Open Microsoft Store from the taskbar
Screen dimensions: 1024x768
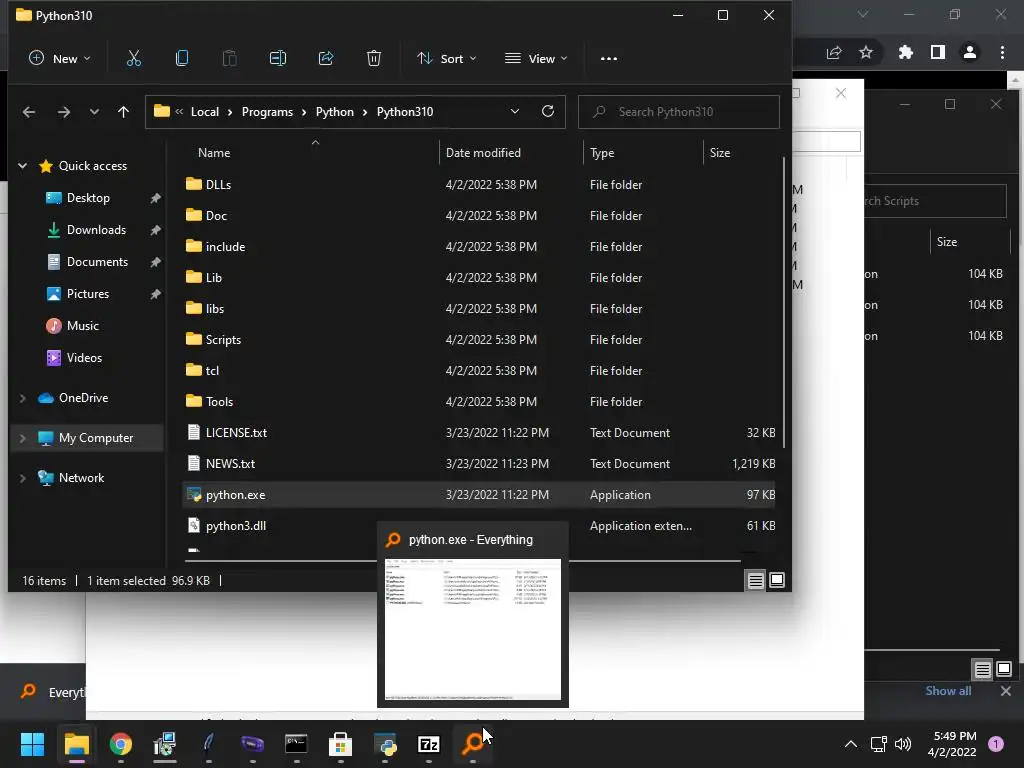point(340,744)
